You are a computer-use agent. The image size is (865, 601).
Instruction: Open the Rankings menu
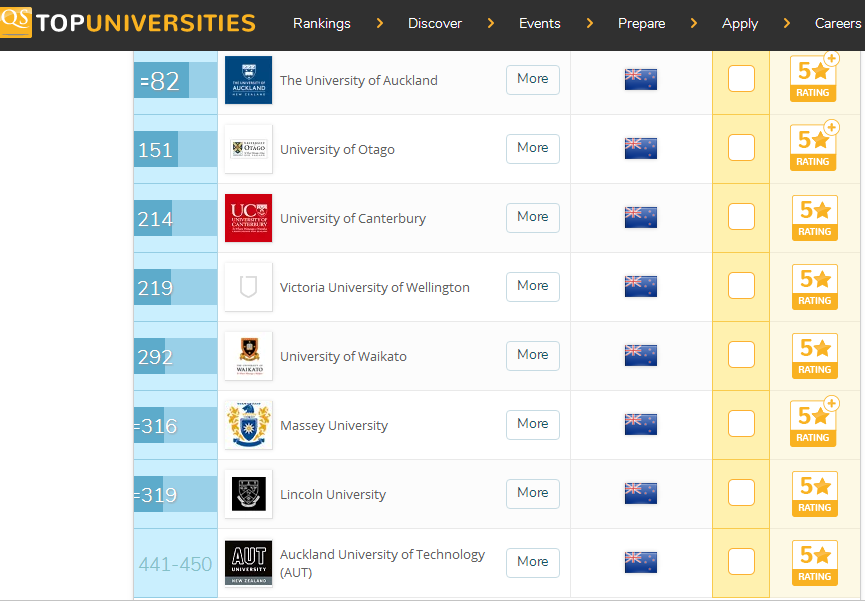321,23
